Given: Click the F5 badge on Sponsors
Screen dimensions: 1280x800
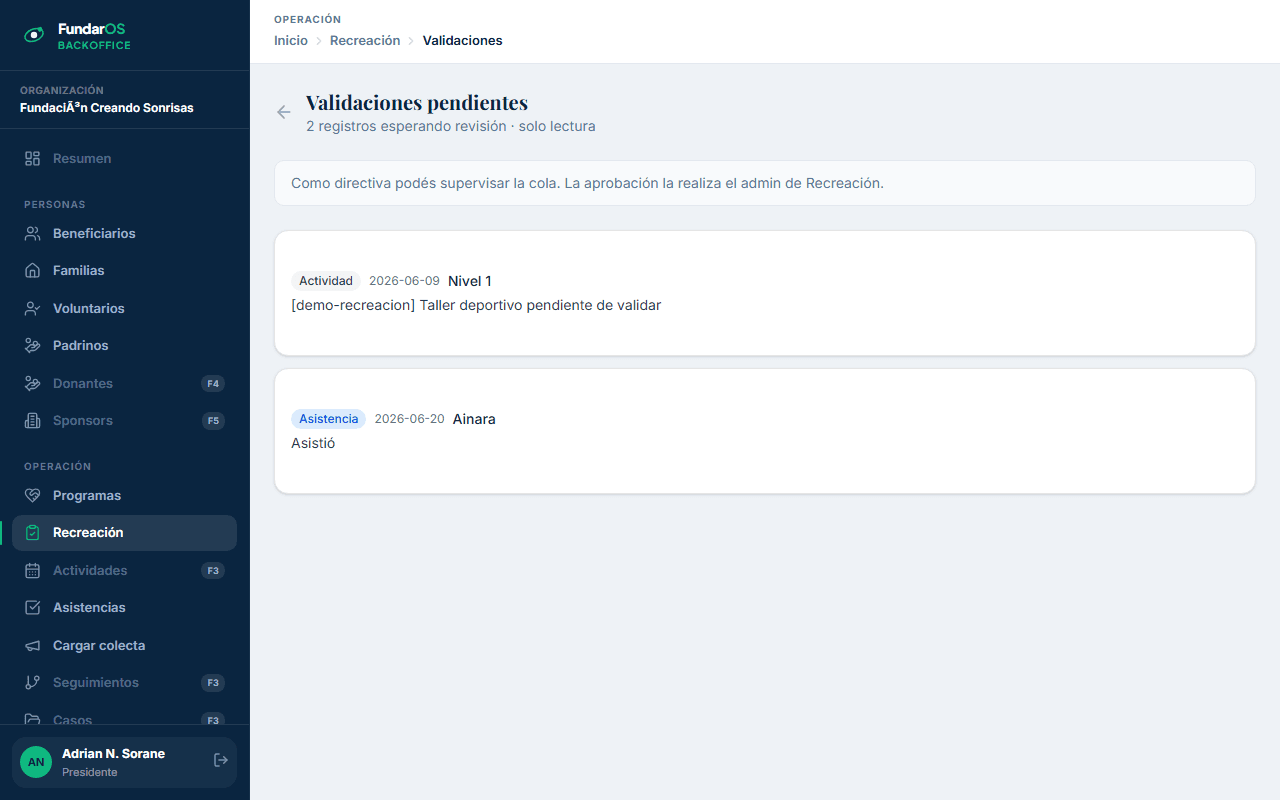Looking at the screenshot, I should 212,421.
